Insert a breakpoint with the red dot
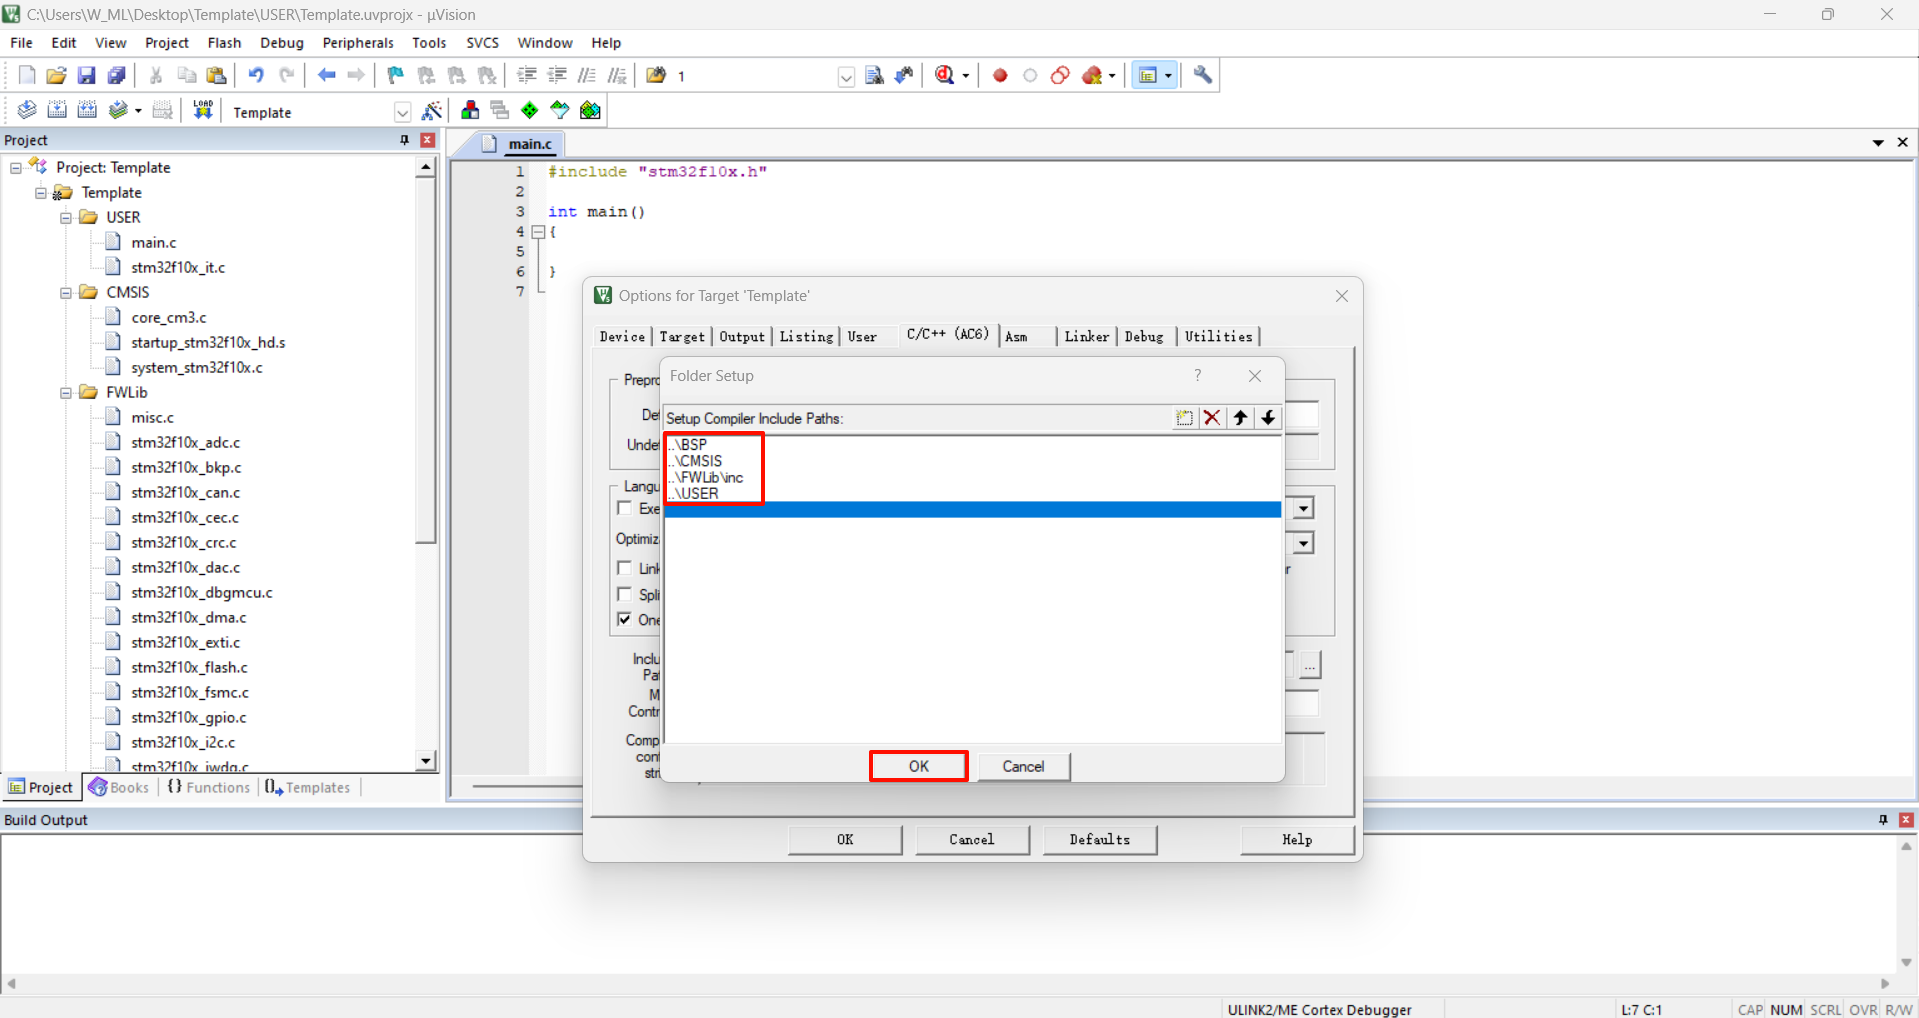This screenshot has width=1919, height=1018. tap(1000, 75)
